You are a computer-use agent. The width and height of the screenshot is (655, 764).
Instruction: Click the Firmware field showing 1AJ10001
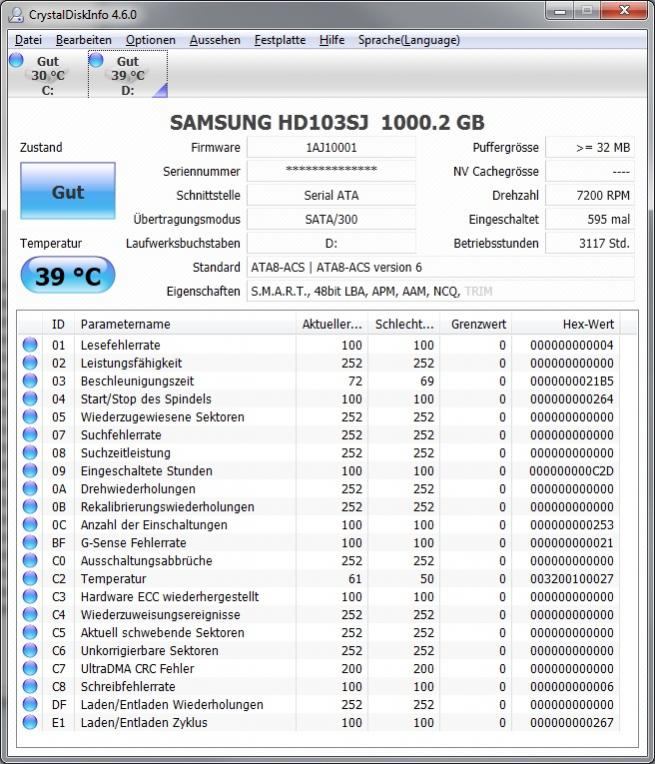tap(331, 147)
